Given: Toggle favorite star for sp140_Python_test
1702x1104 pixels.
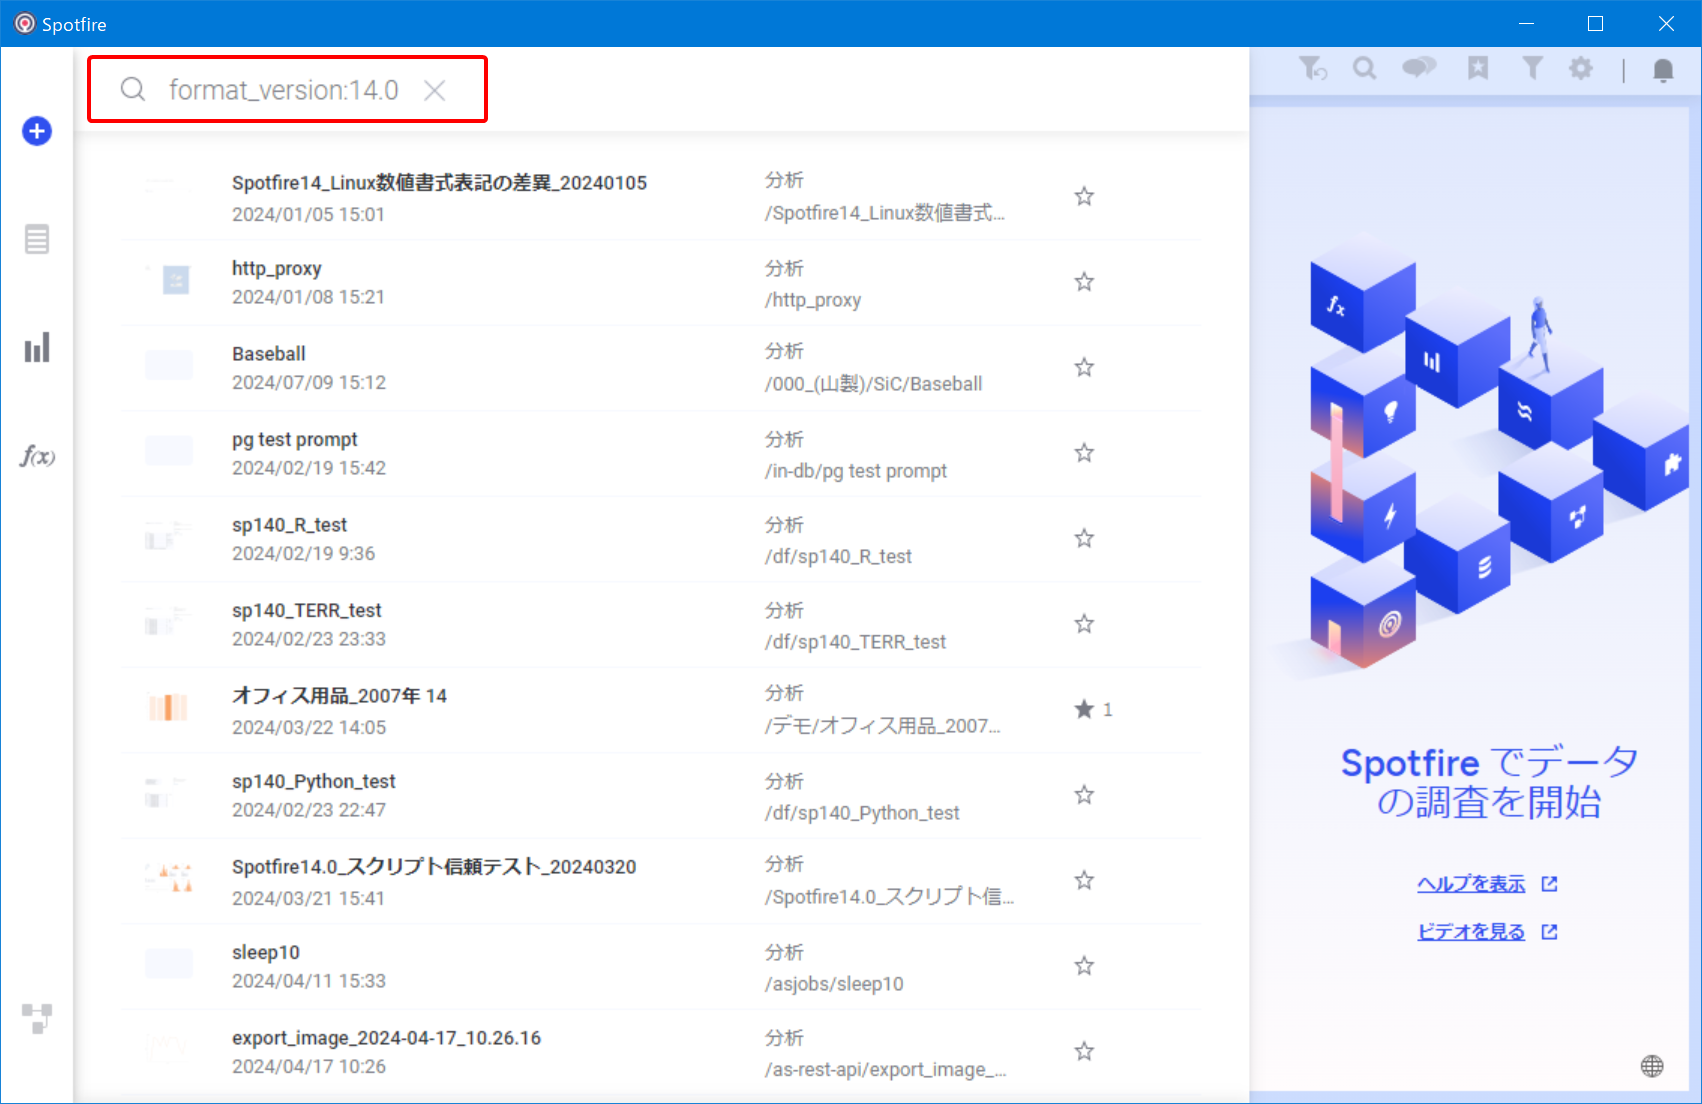Looking at the screenshot, I should (x=1084, y=795).
